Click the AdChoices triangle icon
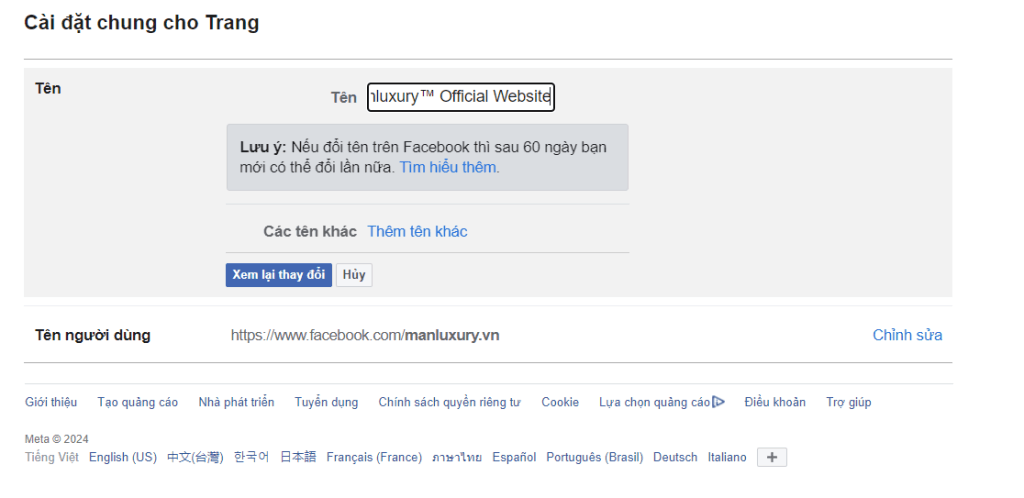 pos(718,402)
